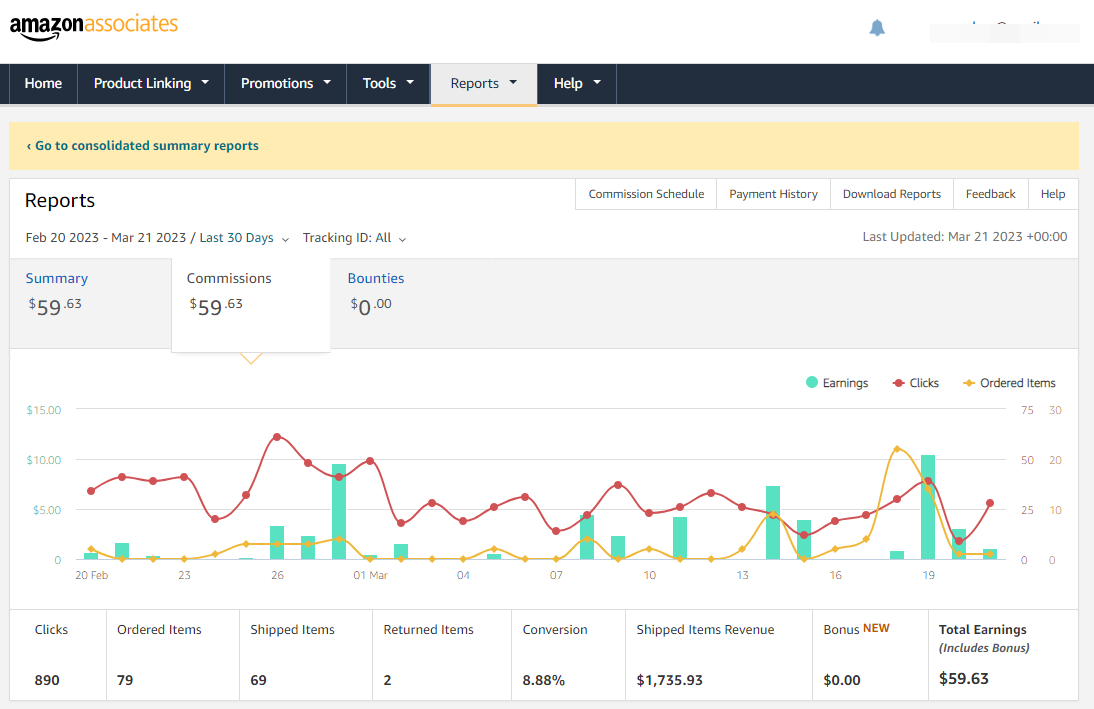The height and width of the screenshot is (709, 1094).
Task: Click the Amazon Associates logo
Action: point(93,27)
